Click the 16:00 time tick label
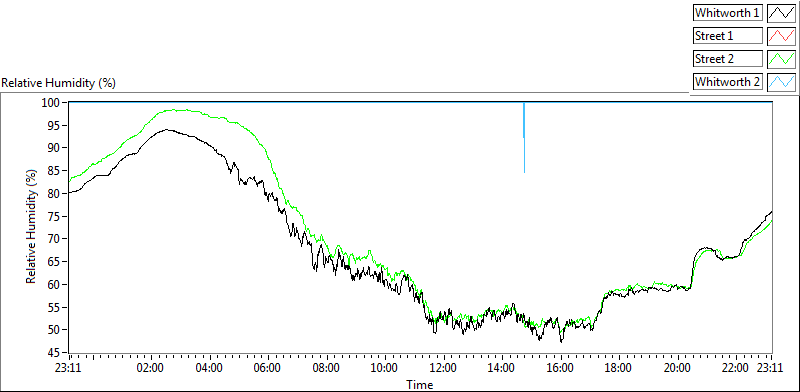Viewport: 800px width, 392px height. (561, 367)
